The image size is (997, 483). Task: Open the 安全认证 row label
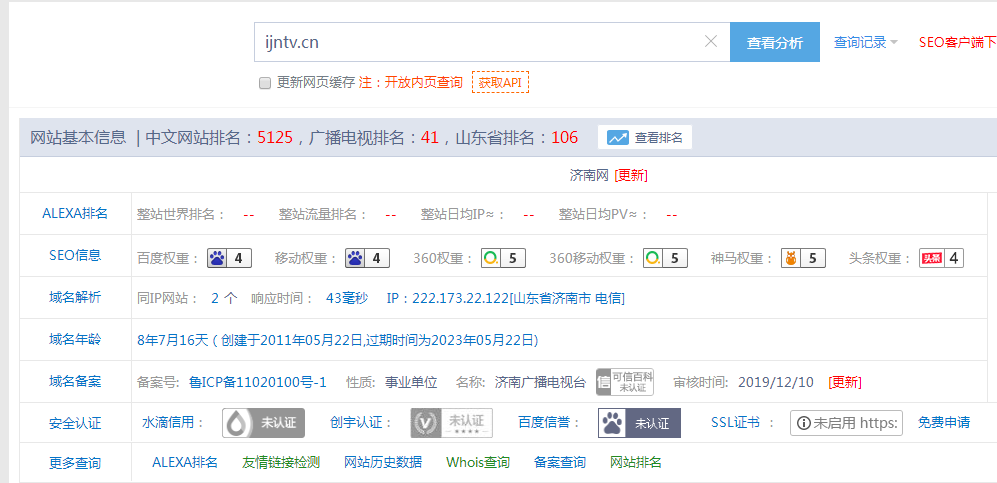pos(75,423)
